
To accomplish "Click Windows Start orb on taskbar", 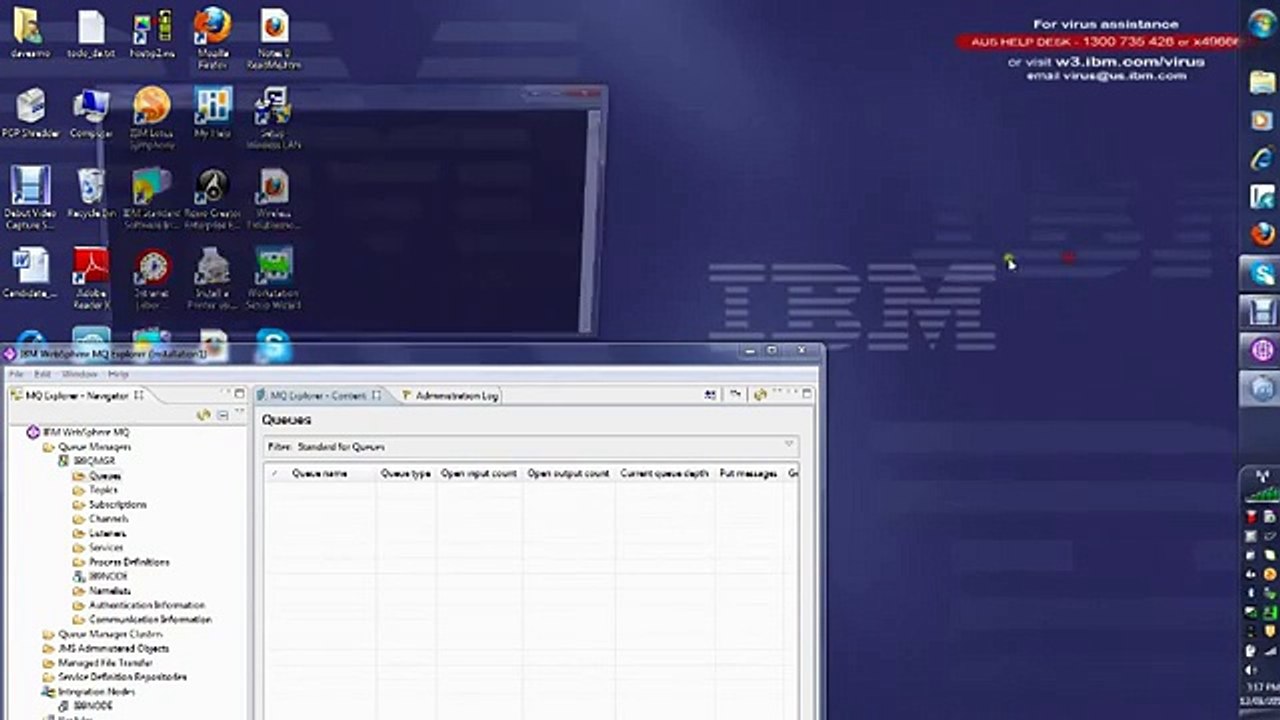I will [x=1261, y=26].
